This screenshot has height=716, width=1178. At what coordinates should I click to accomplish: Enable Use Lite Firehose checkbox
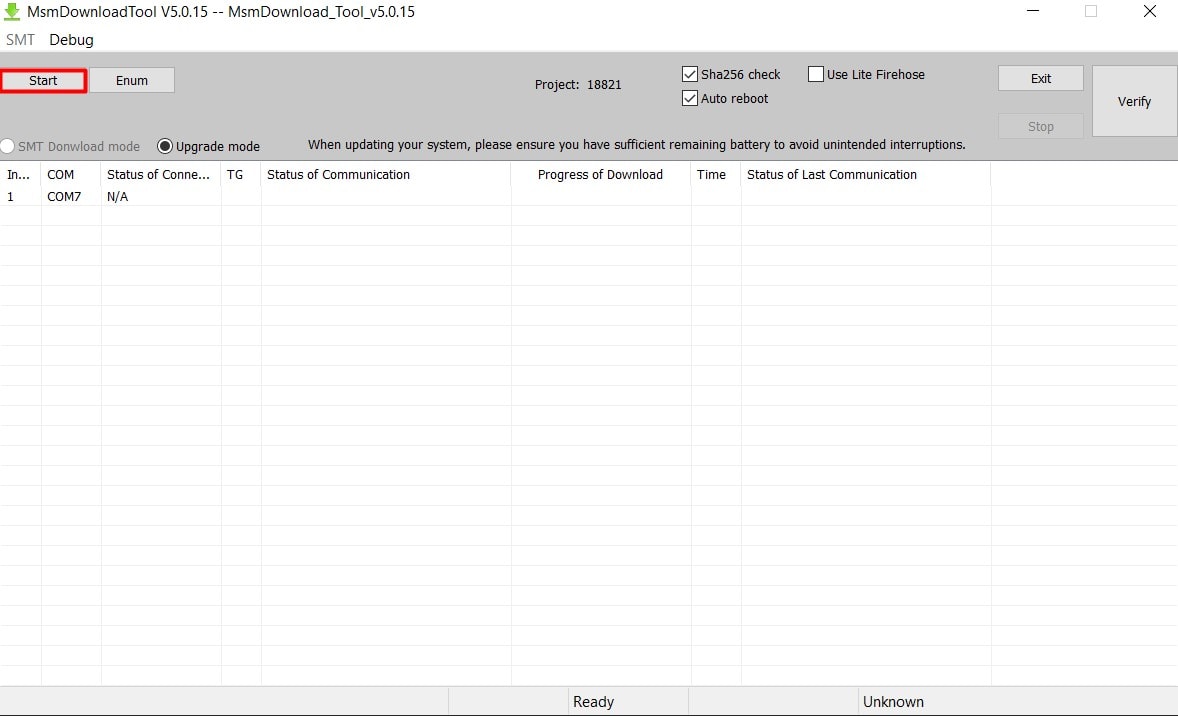point(816,74)
